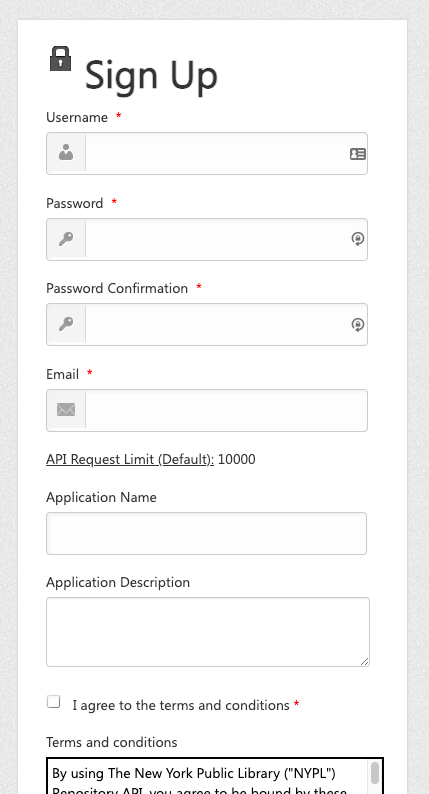Click inside the Application Description textarea
Screen dimensions: 429x794
click(x=208, y=632)
